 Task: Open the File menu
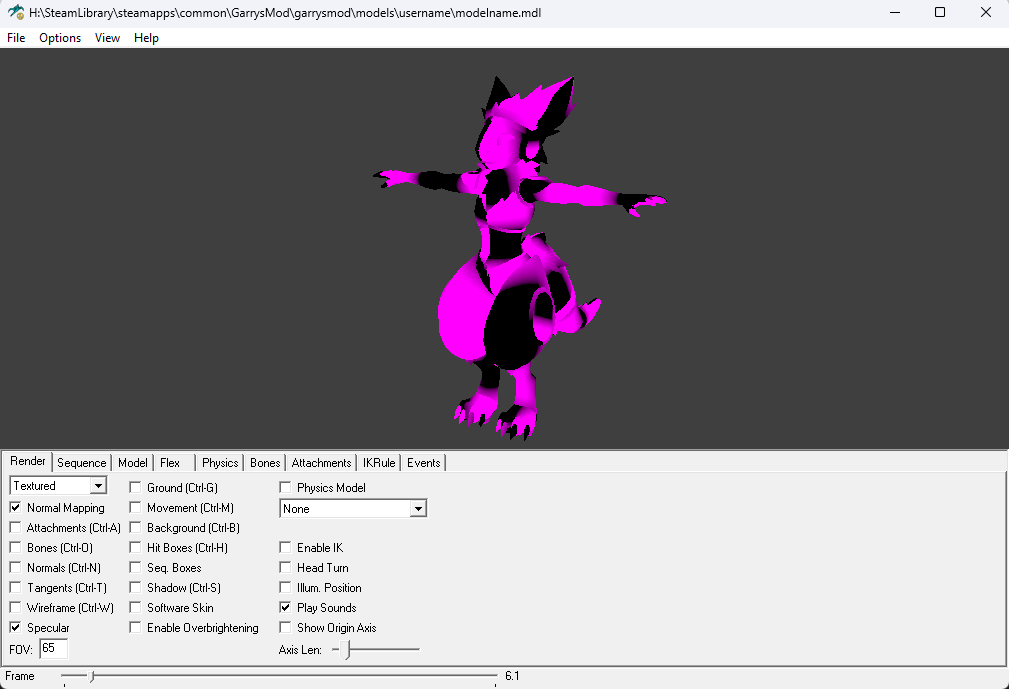pyautogui.click(x=16, y=38)
